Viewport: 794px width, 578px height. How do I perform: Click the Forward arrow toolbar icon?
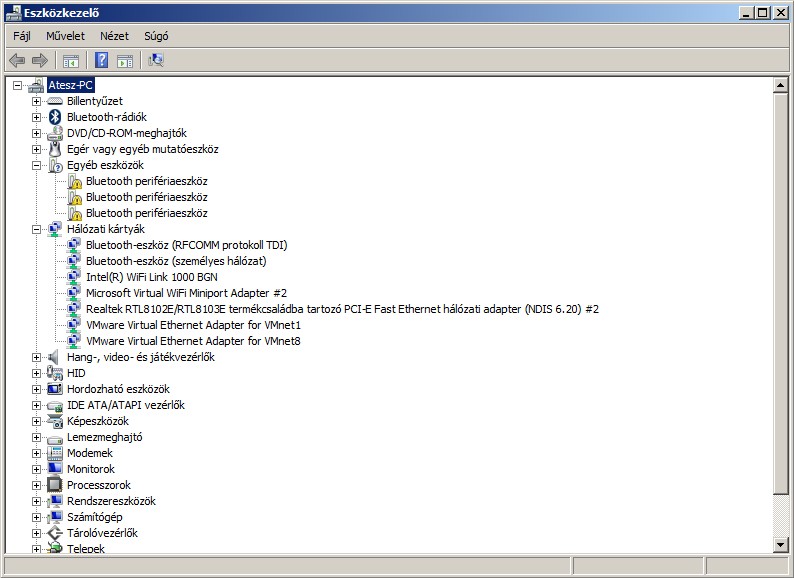(x=39, y=61)
